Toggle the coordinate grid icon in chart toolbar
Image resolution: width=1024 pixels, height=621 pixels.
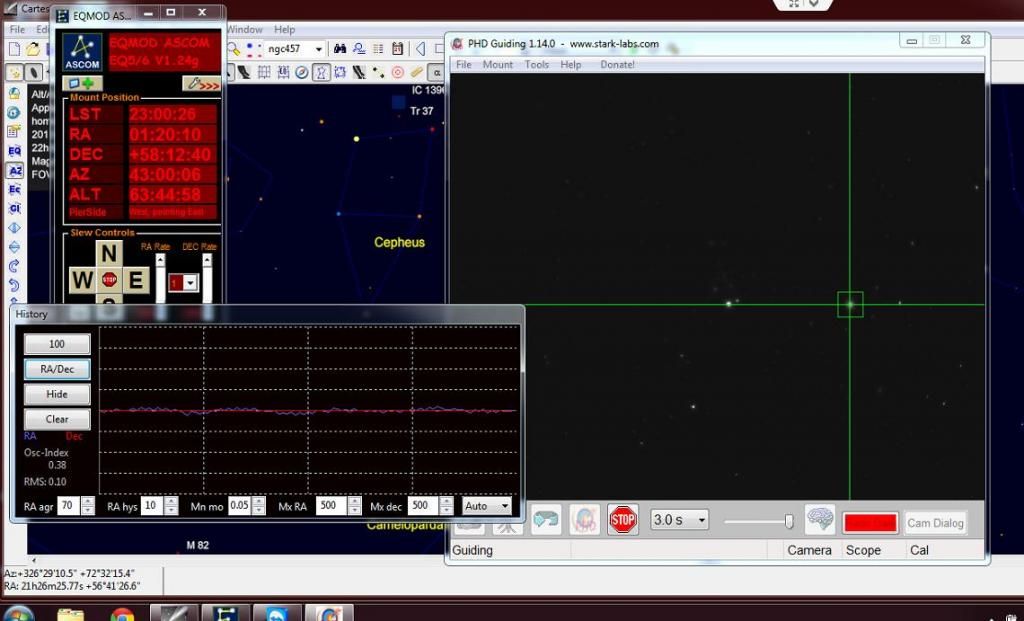click(264, 72)
